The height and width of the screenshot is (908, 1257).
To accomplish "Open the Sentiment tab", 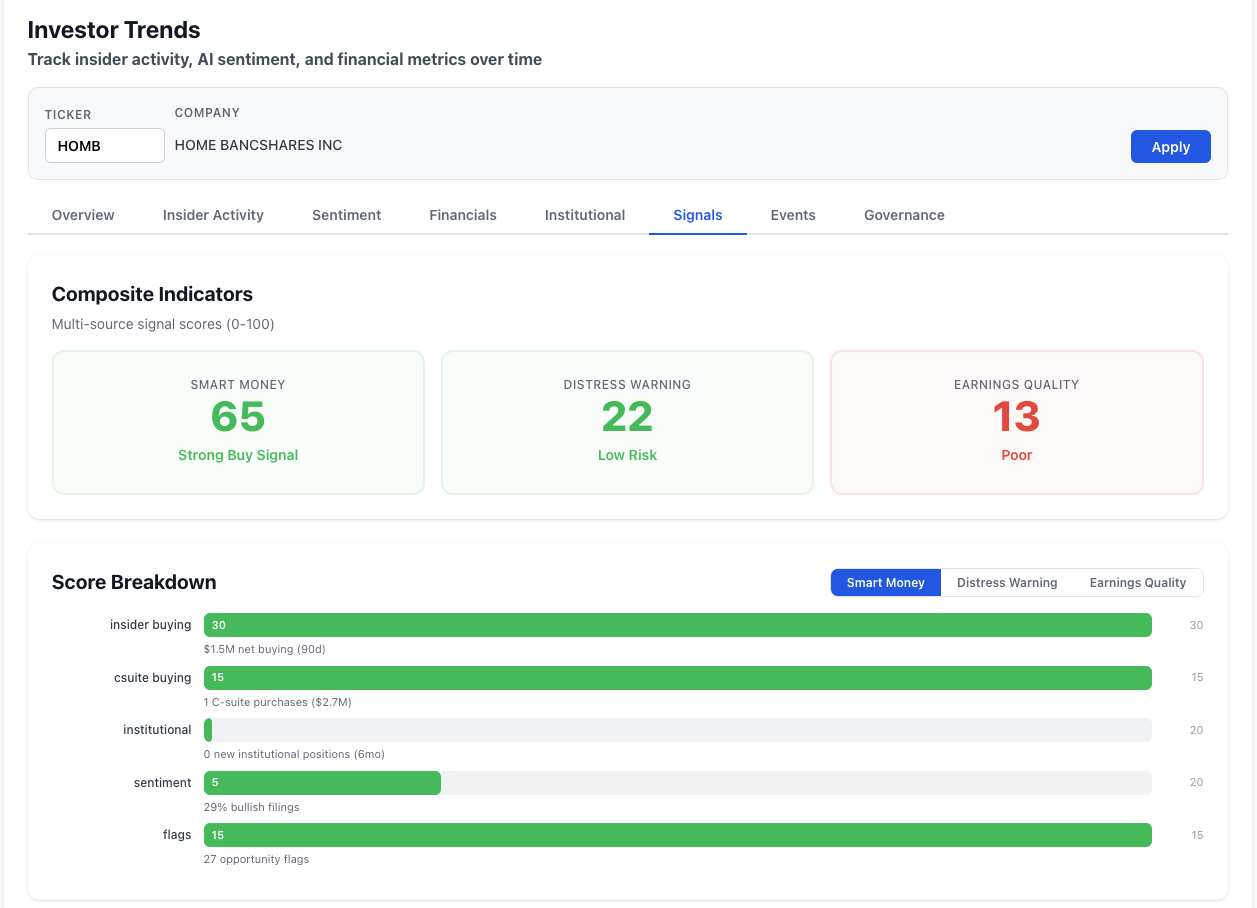I will [x=346, y=215].
